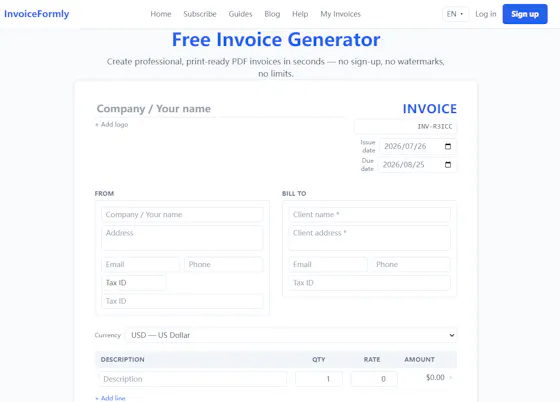The width and height of the screenshot is (560, 402).
Task: Click the RATE field showing 0
Action: click(374, 379)
